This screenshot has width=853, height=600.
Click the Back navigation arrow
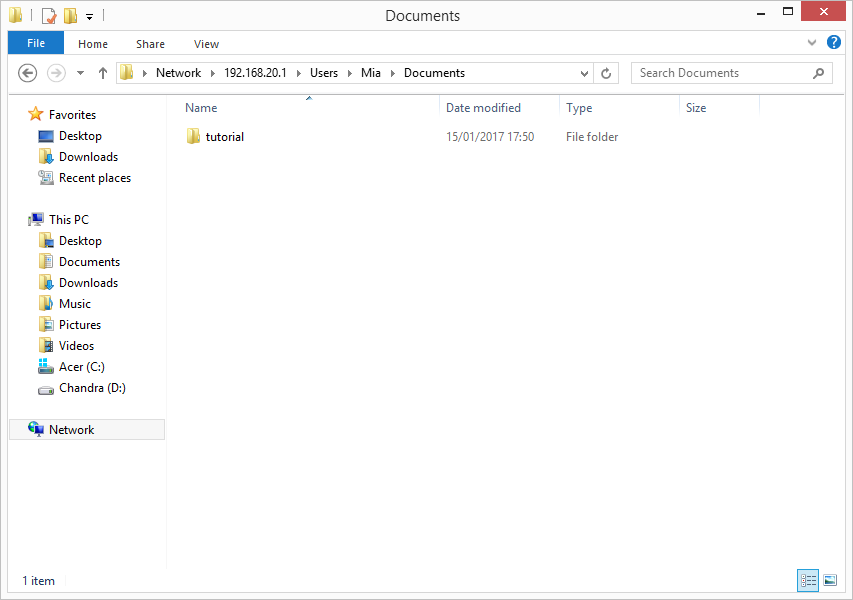pyautogui.click(x=28, y=73)
